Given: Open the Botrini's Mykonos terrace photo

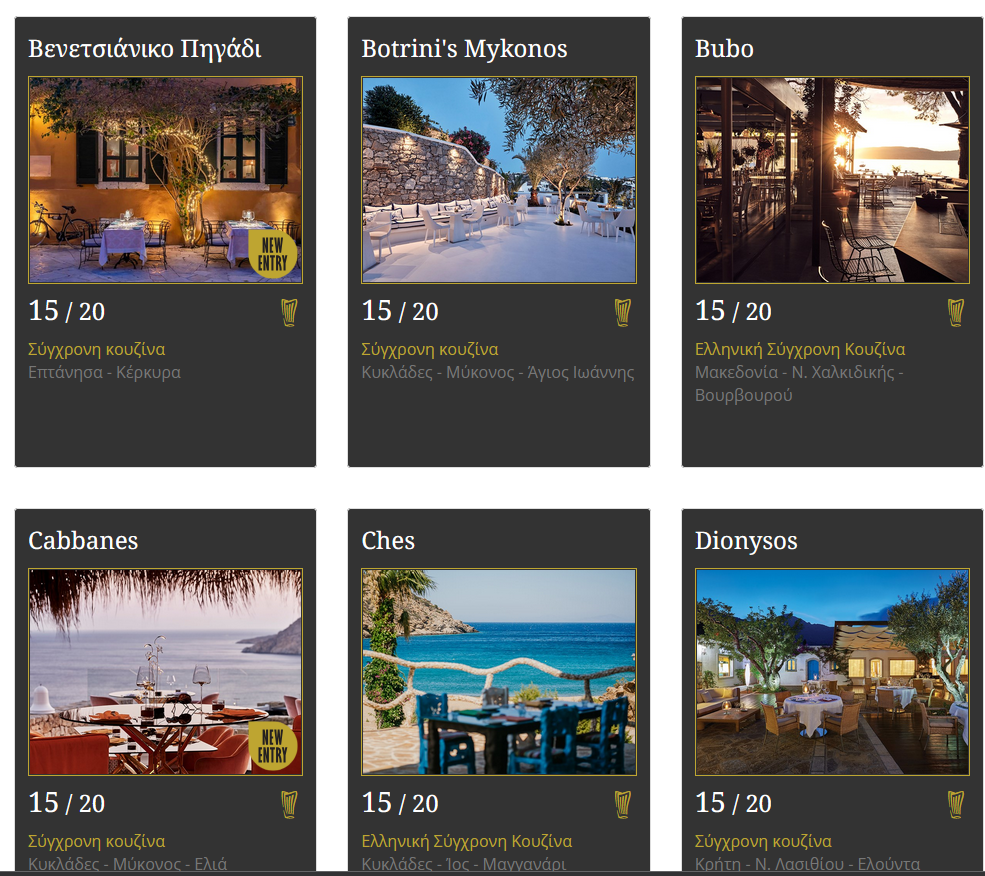Looking at the screenshot, I should [x=499, y=180].
